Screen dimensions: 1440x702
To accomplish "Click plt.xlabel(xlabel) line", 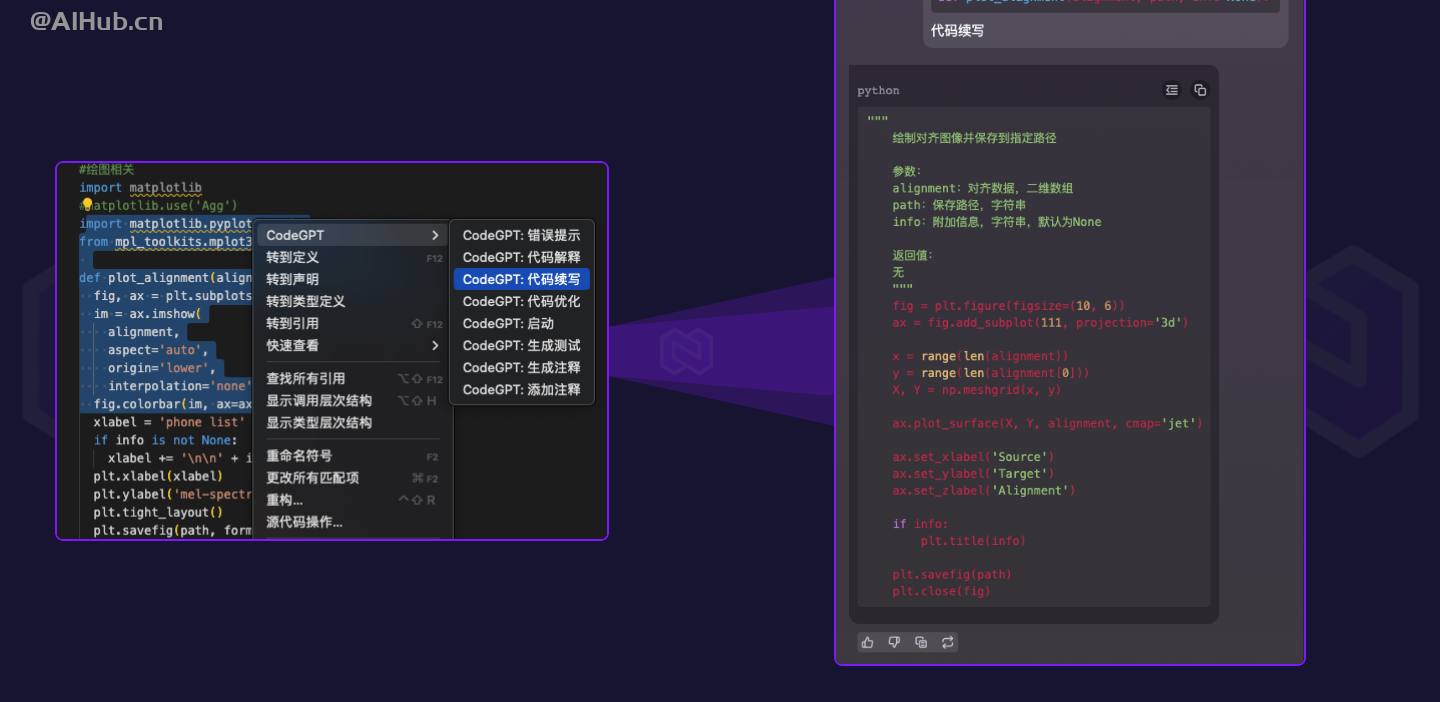I will [158, 476].
